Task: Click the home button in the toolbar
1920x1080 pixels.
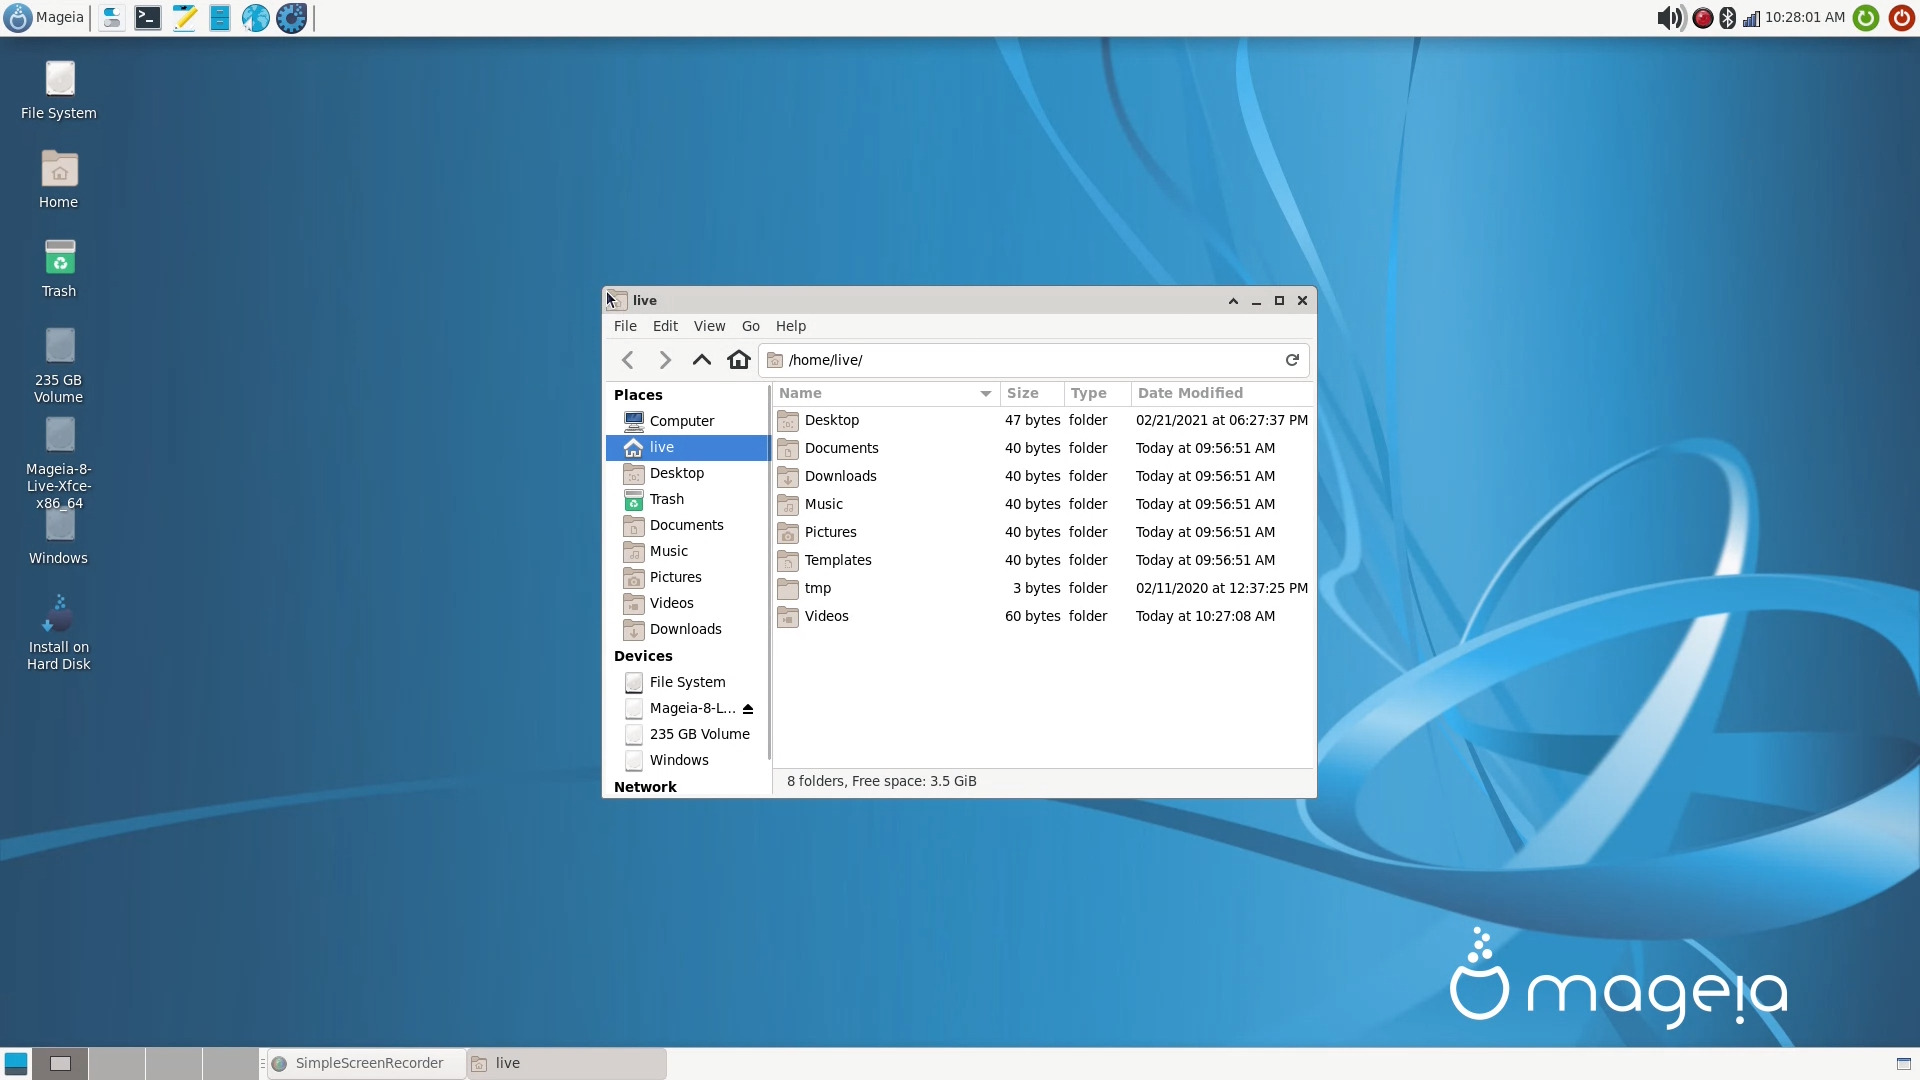Action: pos(739,359)
